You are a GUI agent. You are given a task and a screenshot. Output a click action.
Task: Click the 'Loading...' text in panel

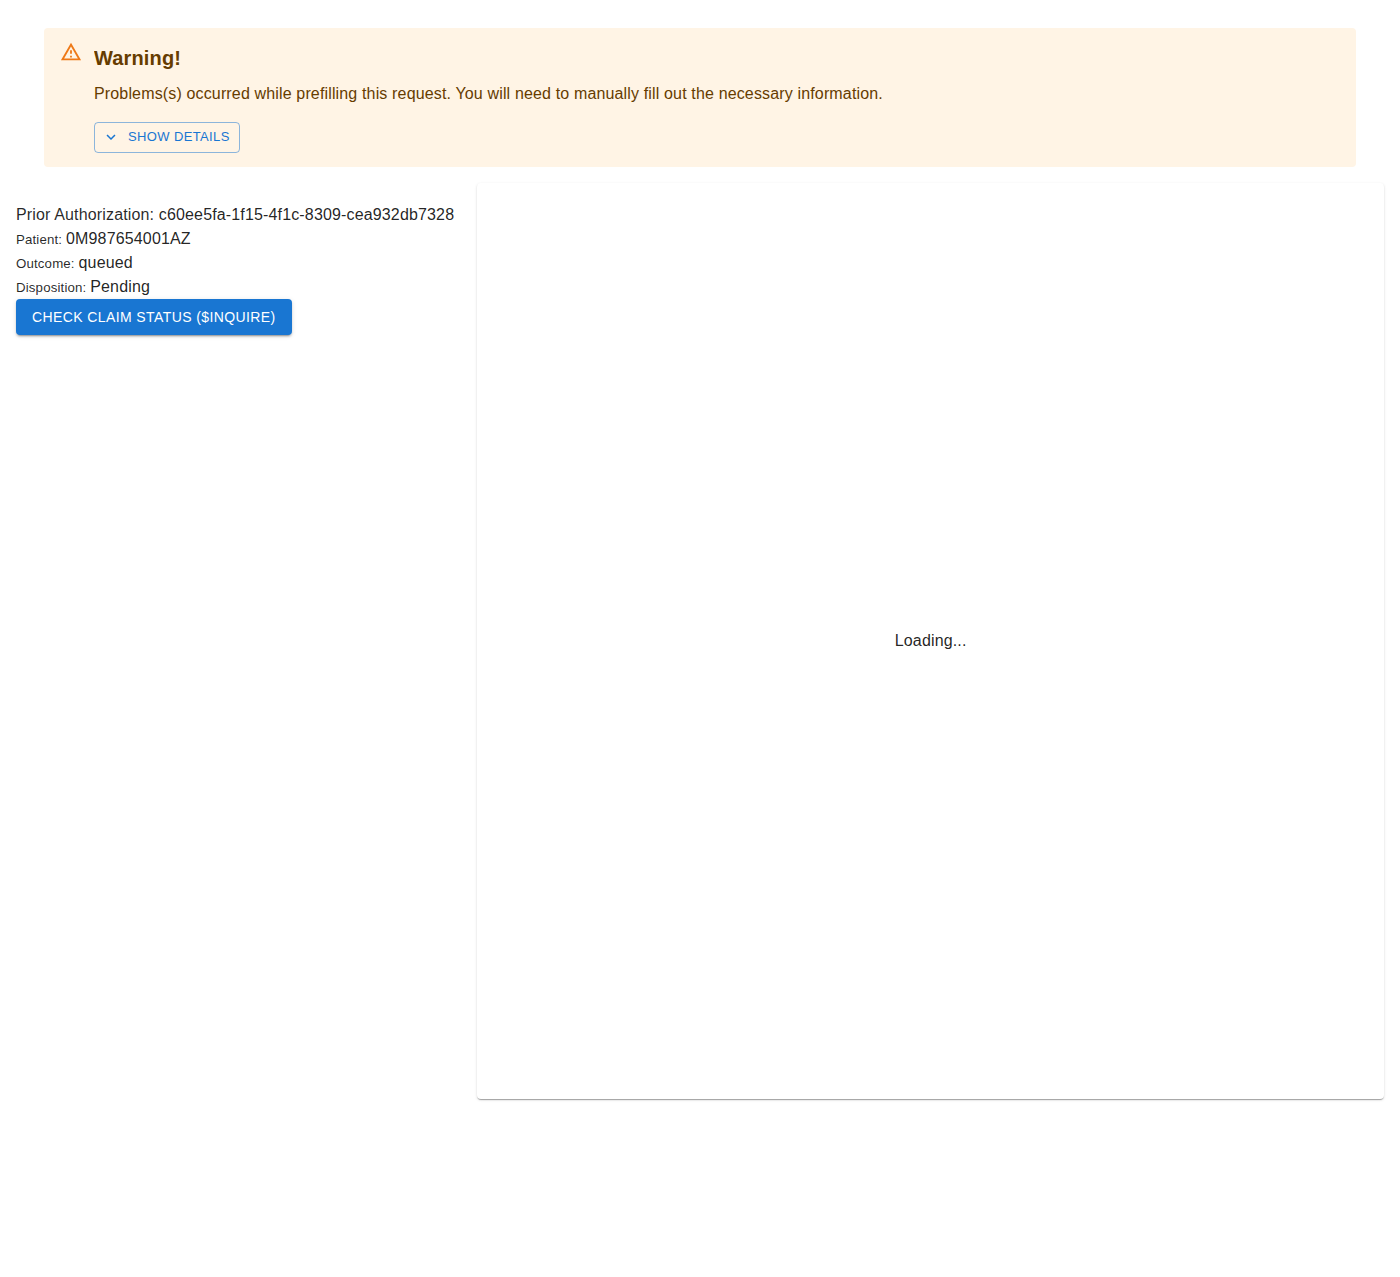click(930, 641)
